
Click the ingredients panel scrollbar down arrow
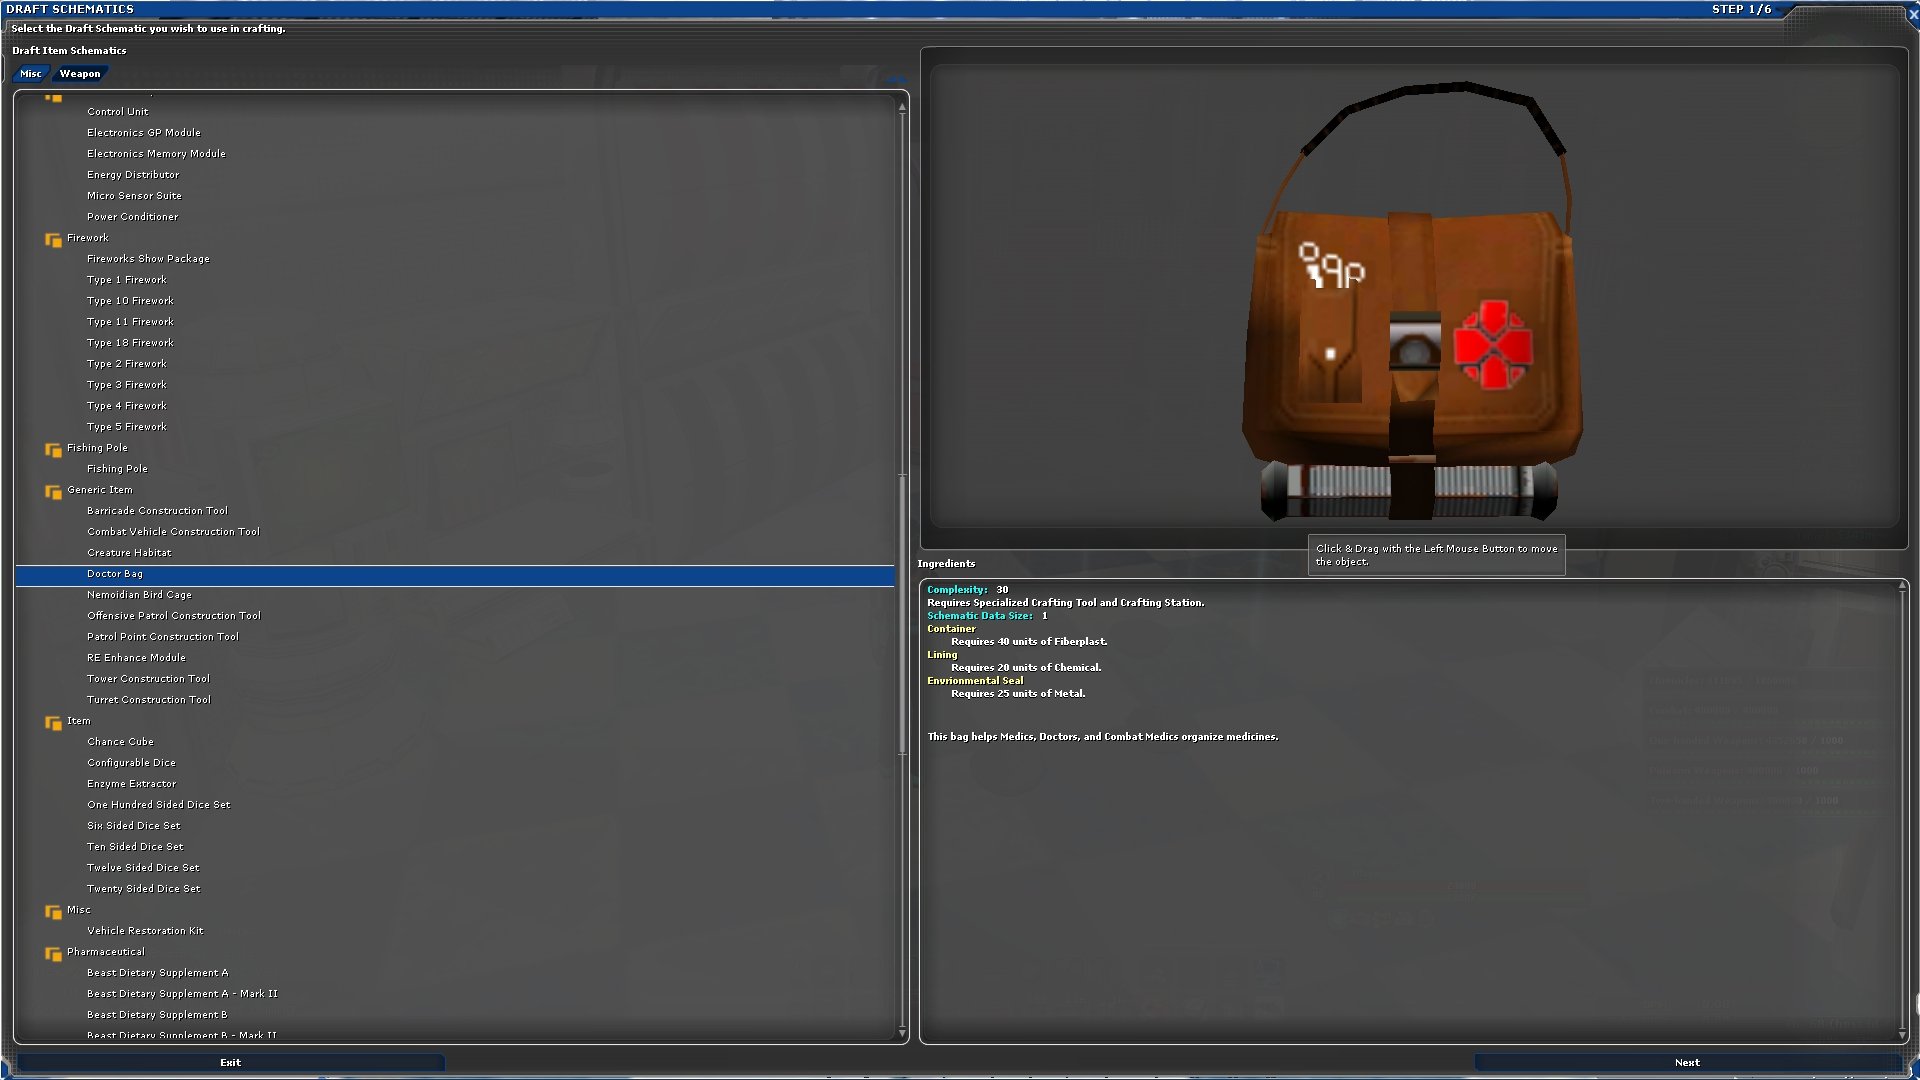click(x=1902, y=1035)
